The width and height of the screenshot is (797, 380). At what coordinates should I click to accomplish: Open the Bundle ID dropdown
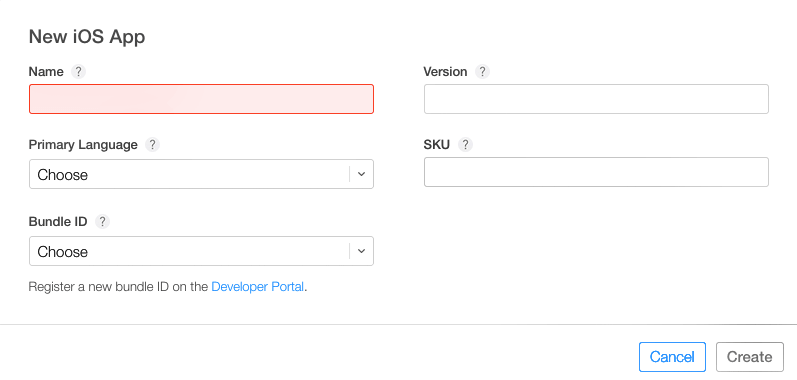point(201,251)
